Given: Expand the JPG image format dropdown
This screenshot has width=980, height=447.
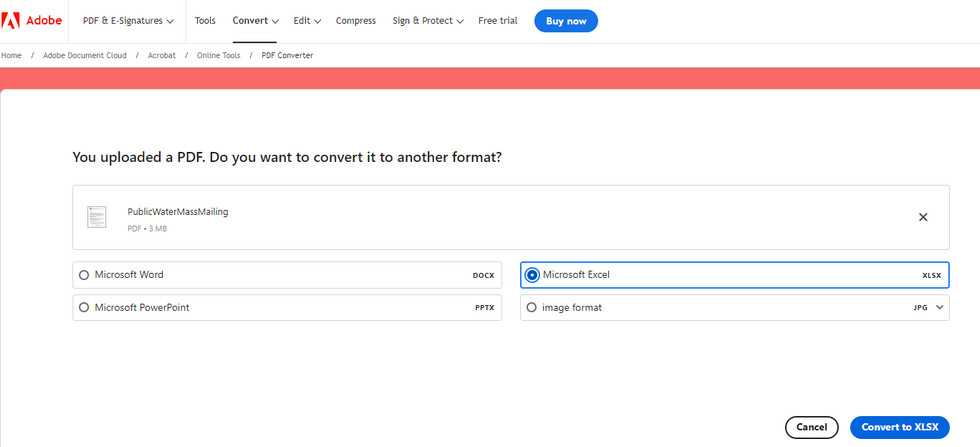Looking at the screenshot, I should pos(939,307).
